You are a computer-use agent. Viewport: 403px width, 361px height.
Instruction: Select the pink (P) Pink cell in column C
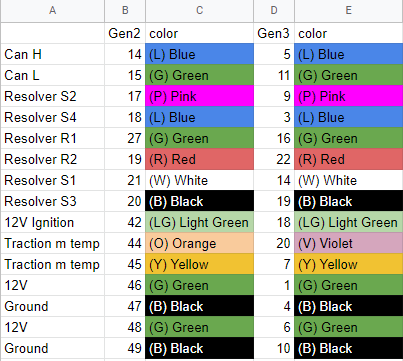point(199,96)
